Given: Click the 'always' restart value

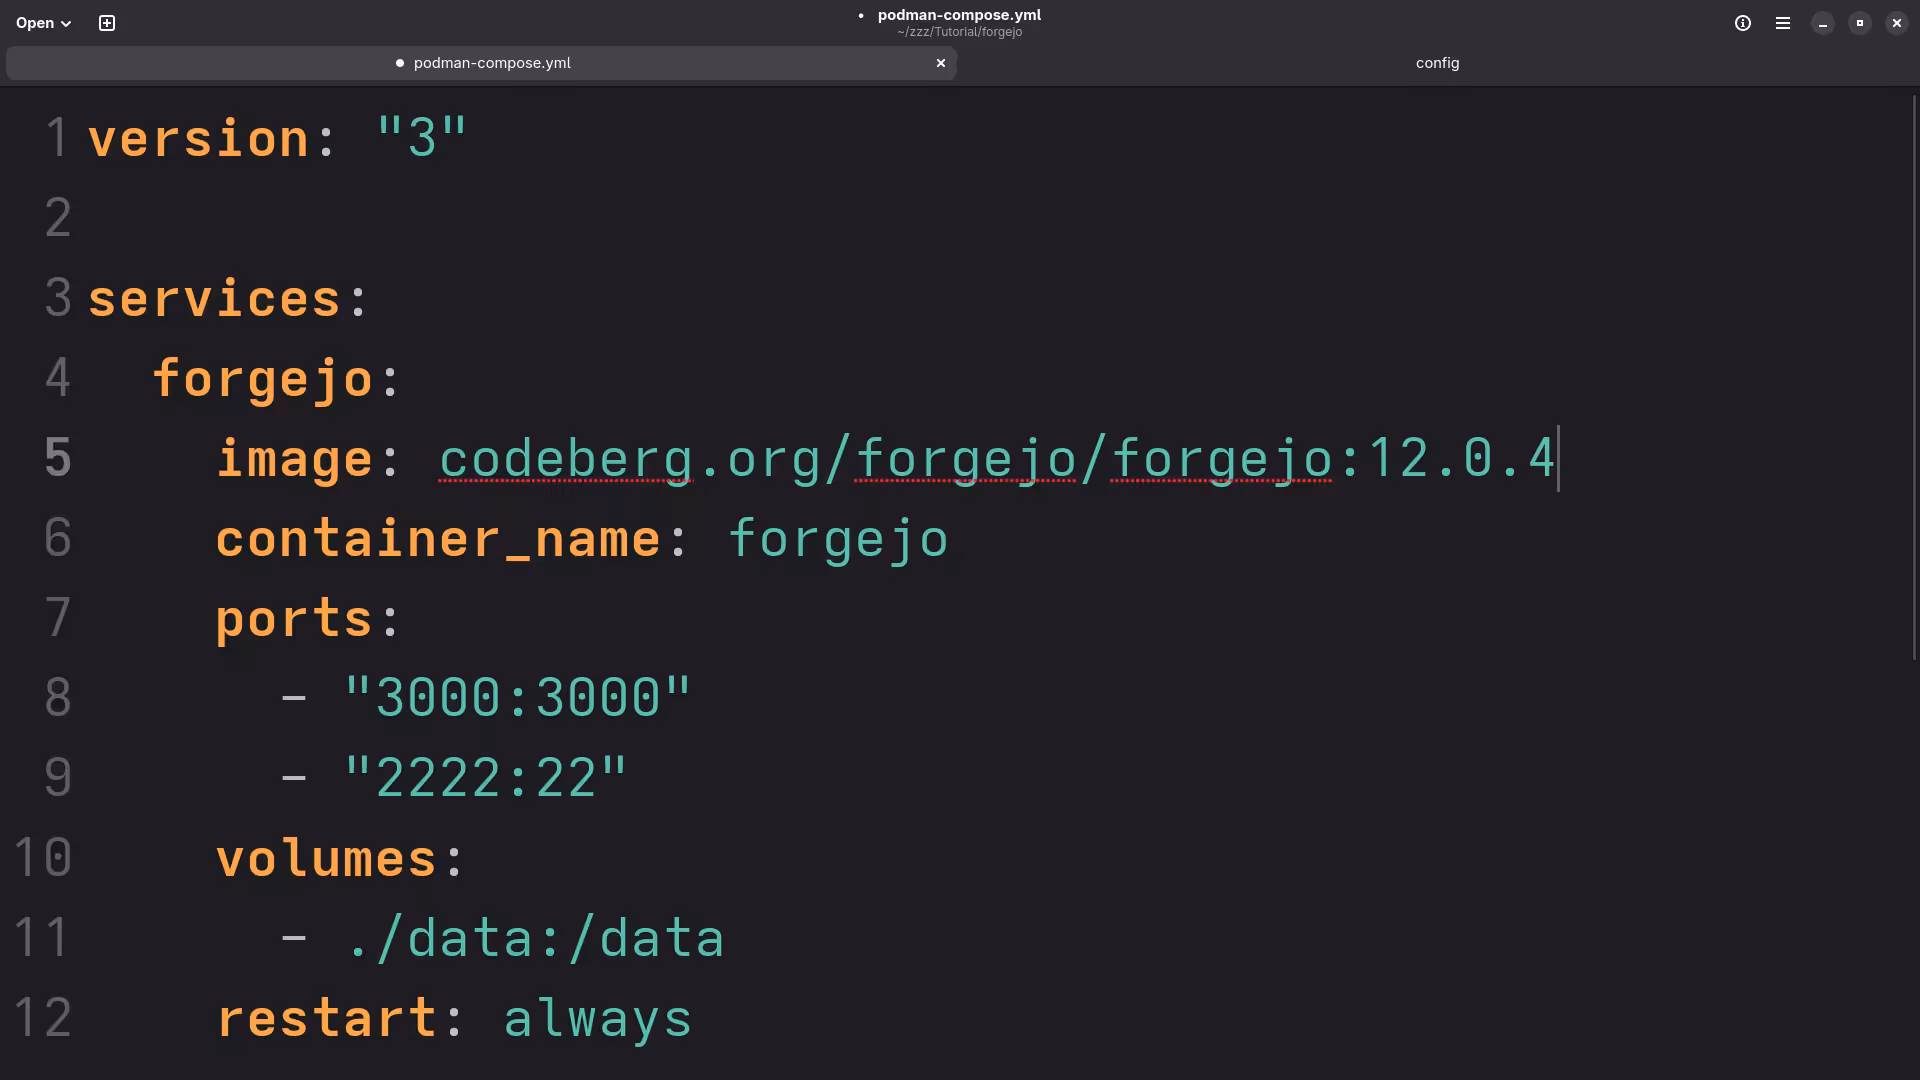Looking at the screenshot, I should [x=598, y=1020].
